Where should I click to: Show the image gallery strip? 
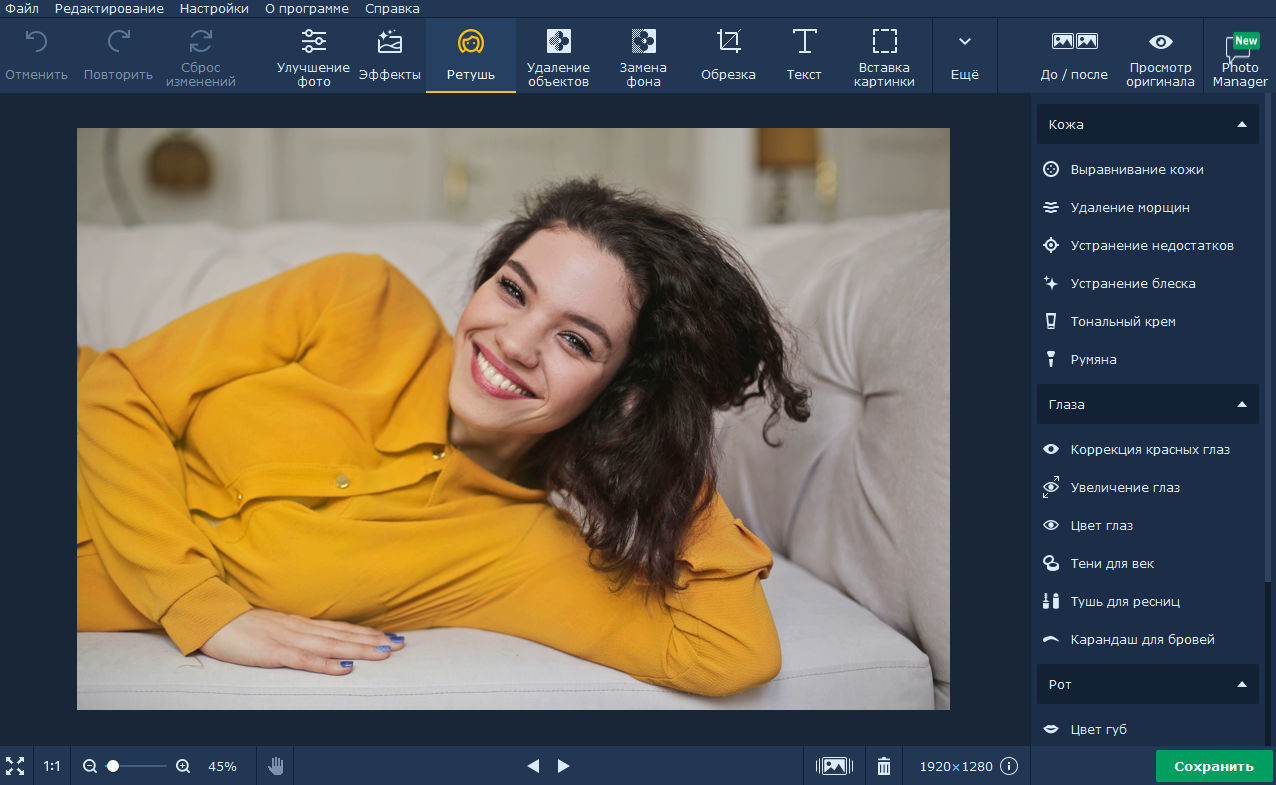point(834,766)
